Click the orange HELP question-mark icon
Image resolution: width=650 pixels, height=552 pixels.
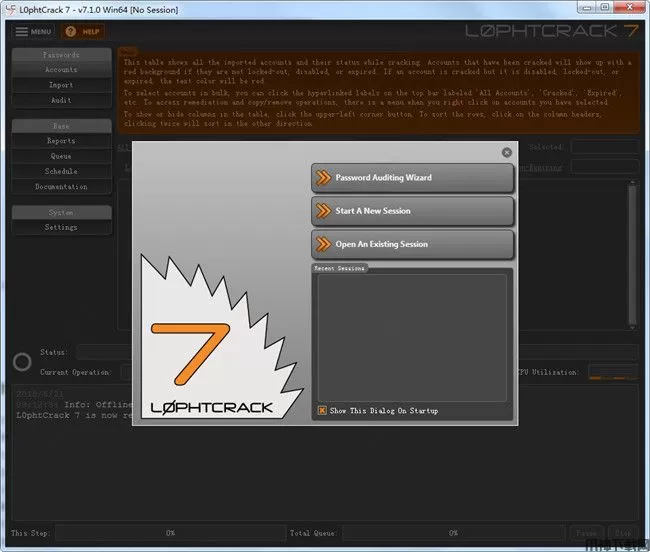(71, 31)
